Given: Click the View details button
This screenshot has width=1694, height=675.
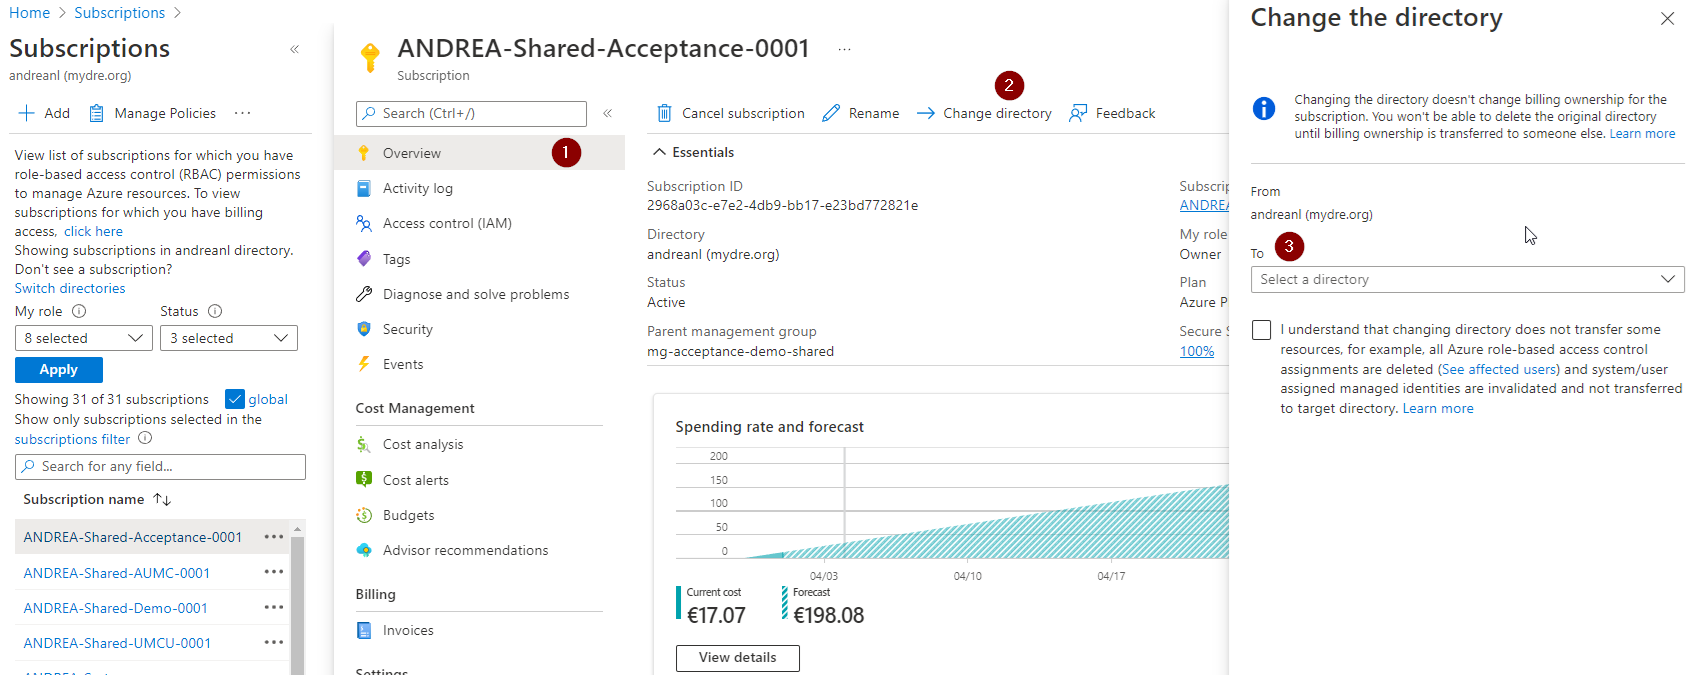Looking at the screenshot, I should coord(738,658).
